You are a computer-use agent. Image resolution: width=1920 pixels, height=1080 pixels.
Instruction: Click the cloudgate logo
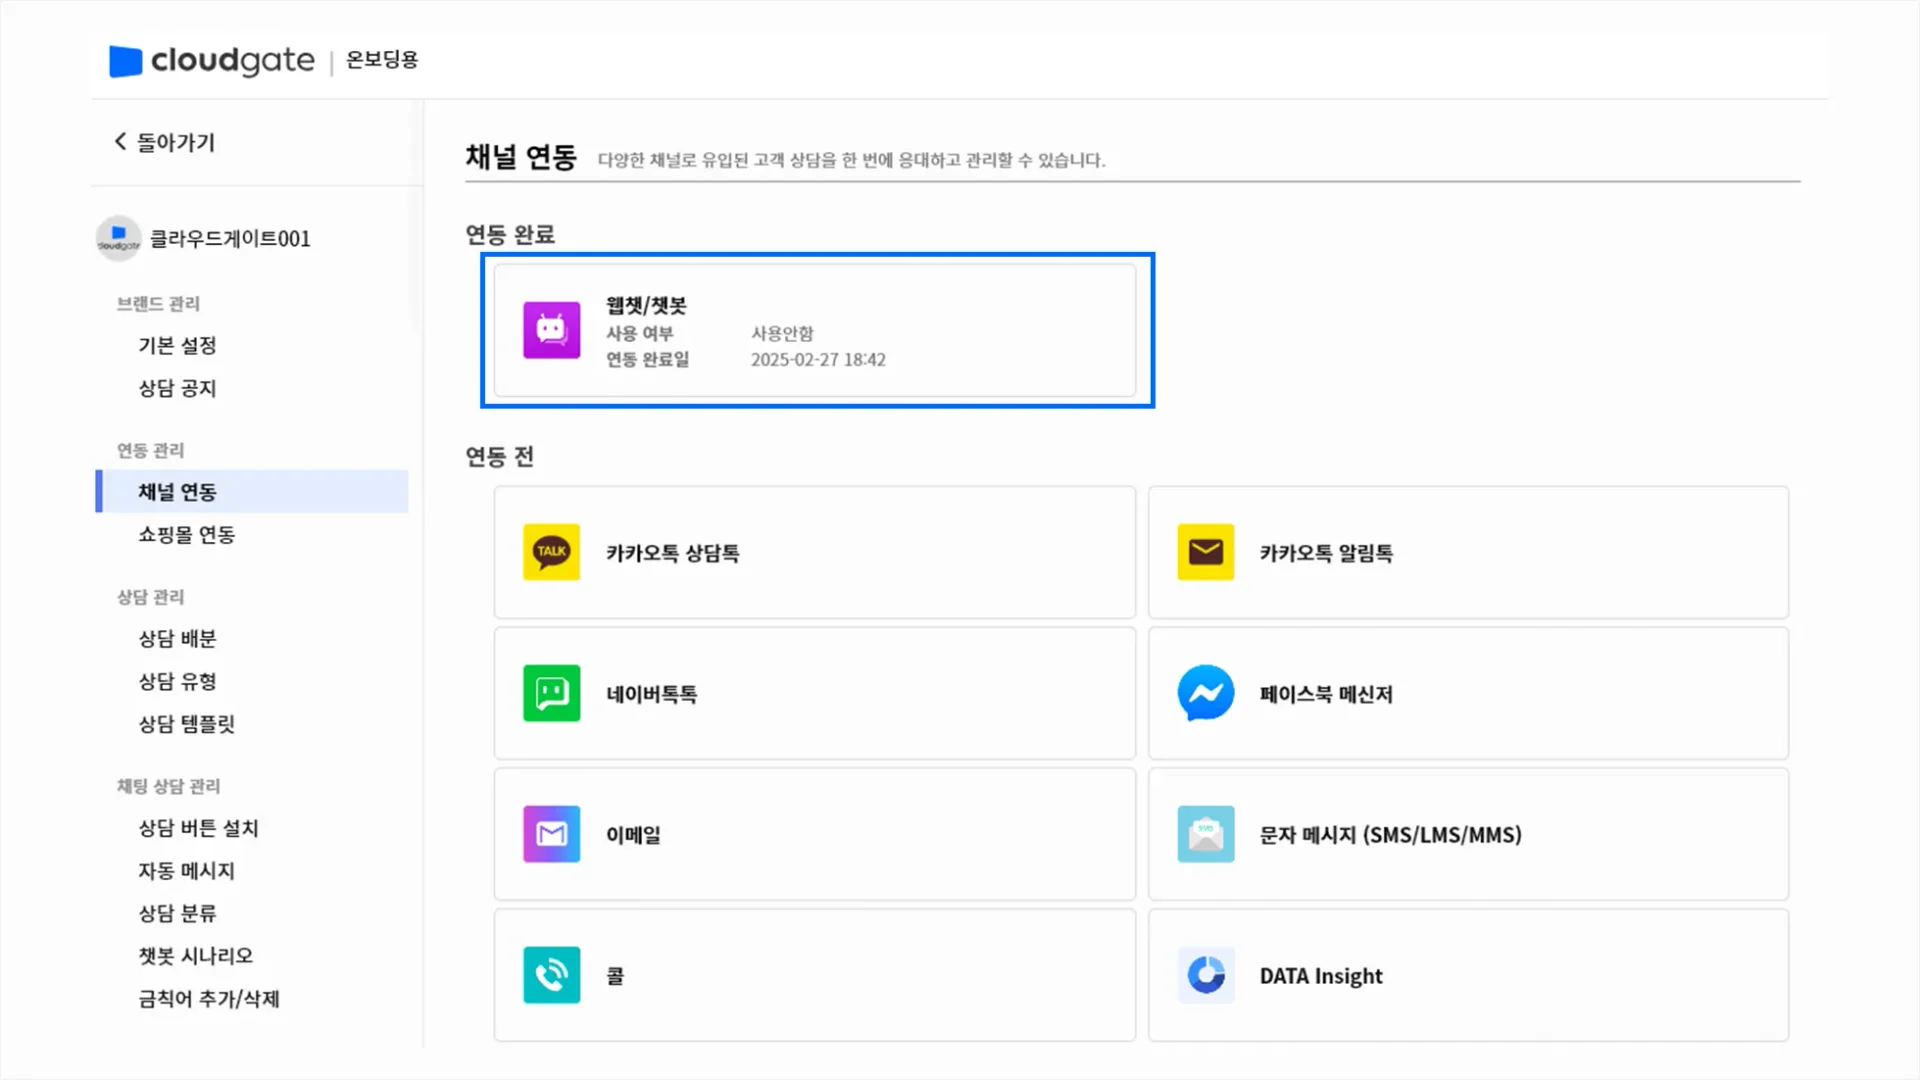tap(210, 62)
